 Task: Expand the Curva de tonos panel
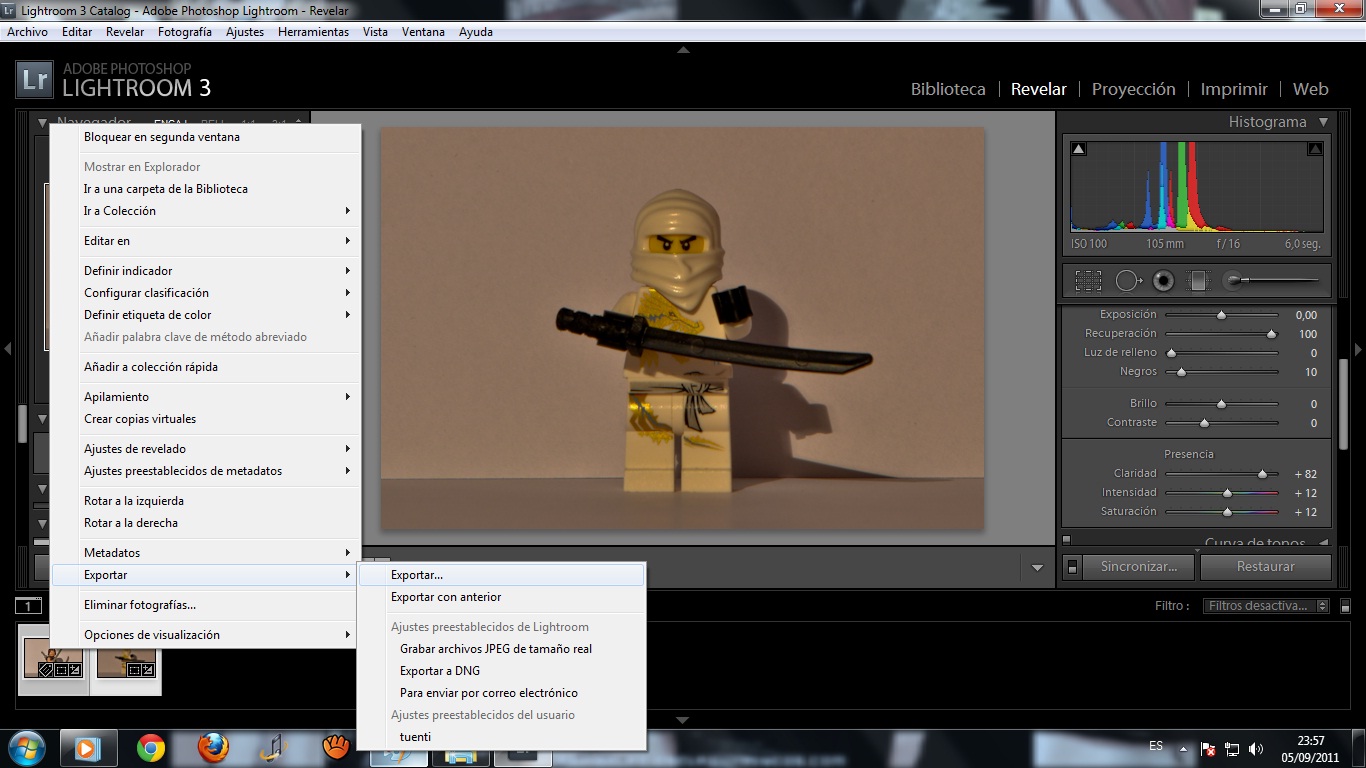click(x=1323, y=543)
